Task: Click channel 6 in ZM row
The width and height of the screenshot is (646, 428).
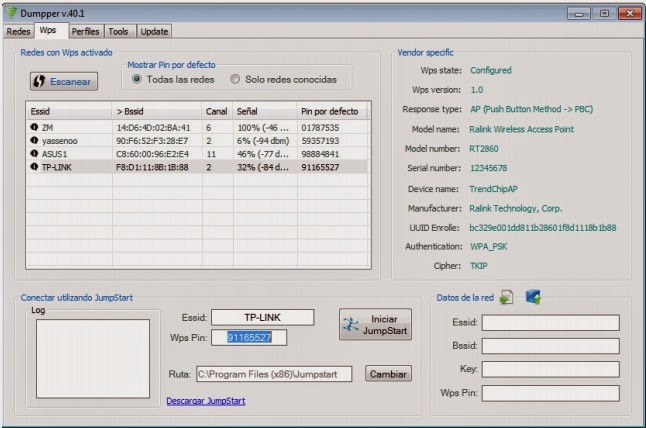Action: pos(208,128)
